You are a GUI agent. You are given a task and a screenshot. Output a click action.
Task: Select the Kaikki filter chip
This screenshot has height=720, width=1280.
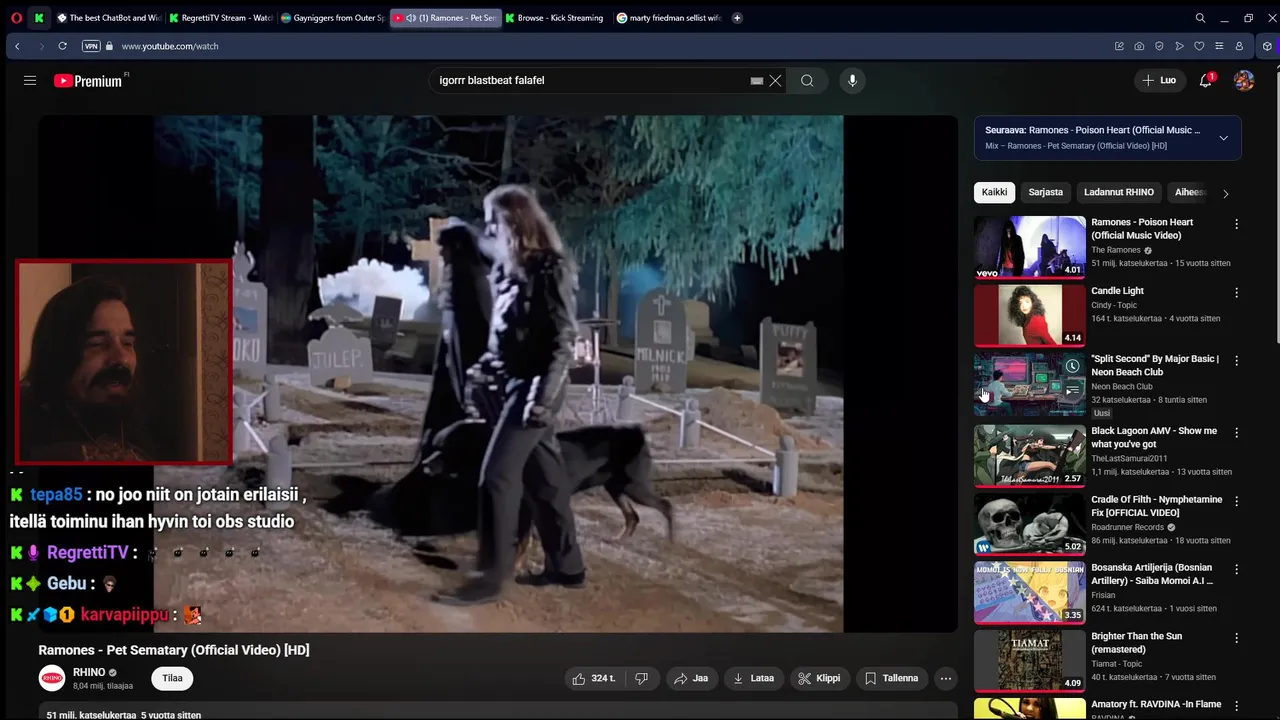coord(994,192)
